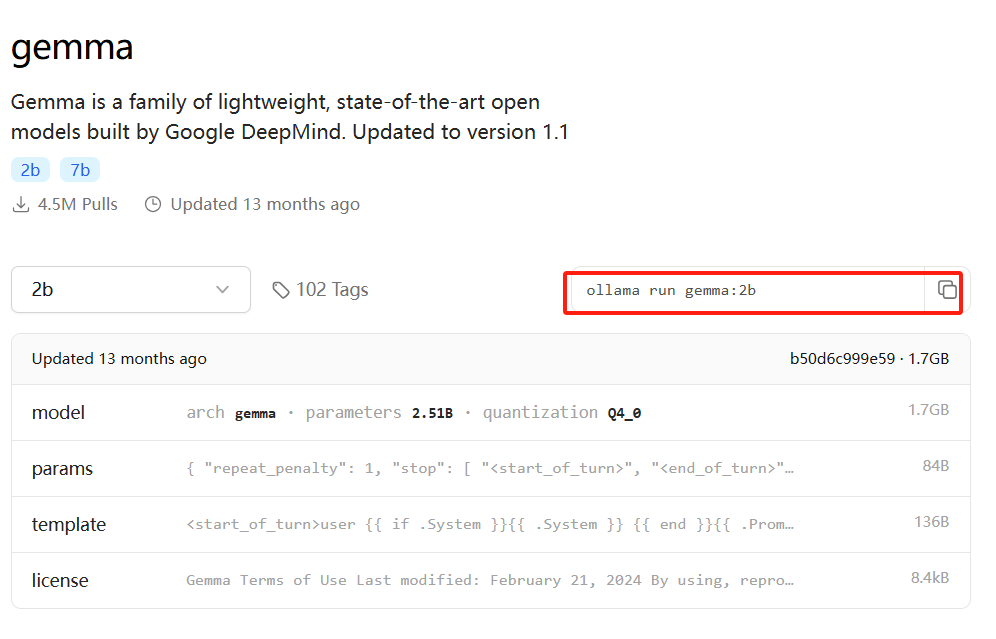Click the 1.7GB size in model row
Viewport: 996px width, 639px height.
tap(928, 410)
